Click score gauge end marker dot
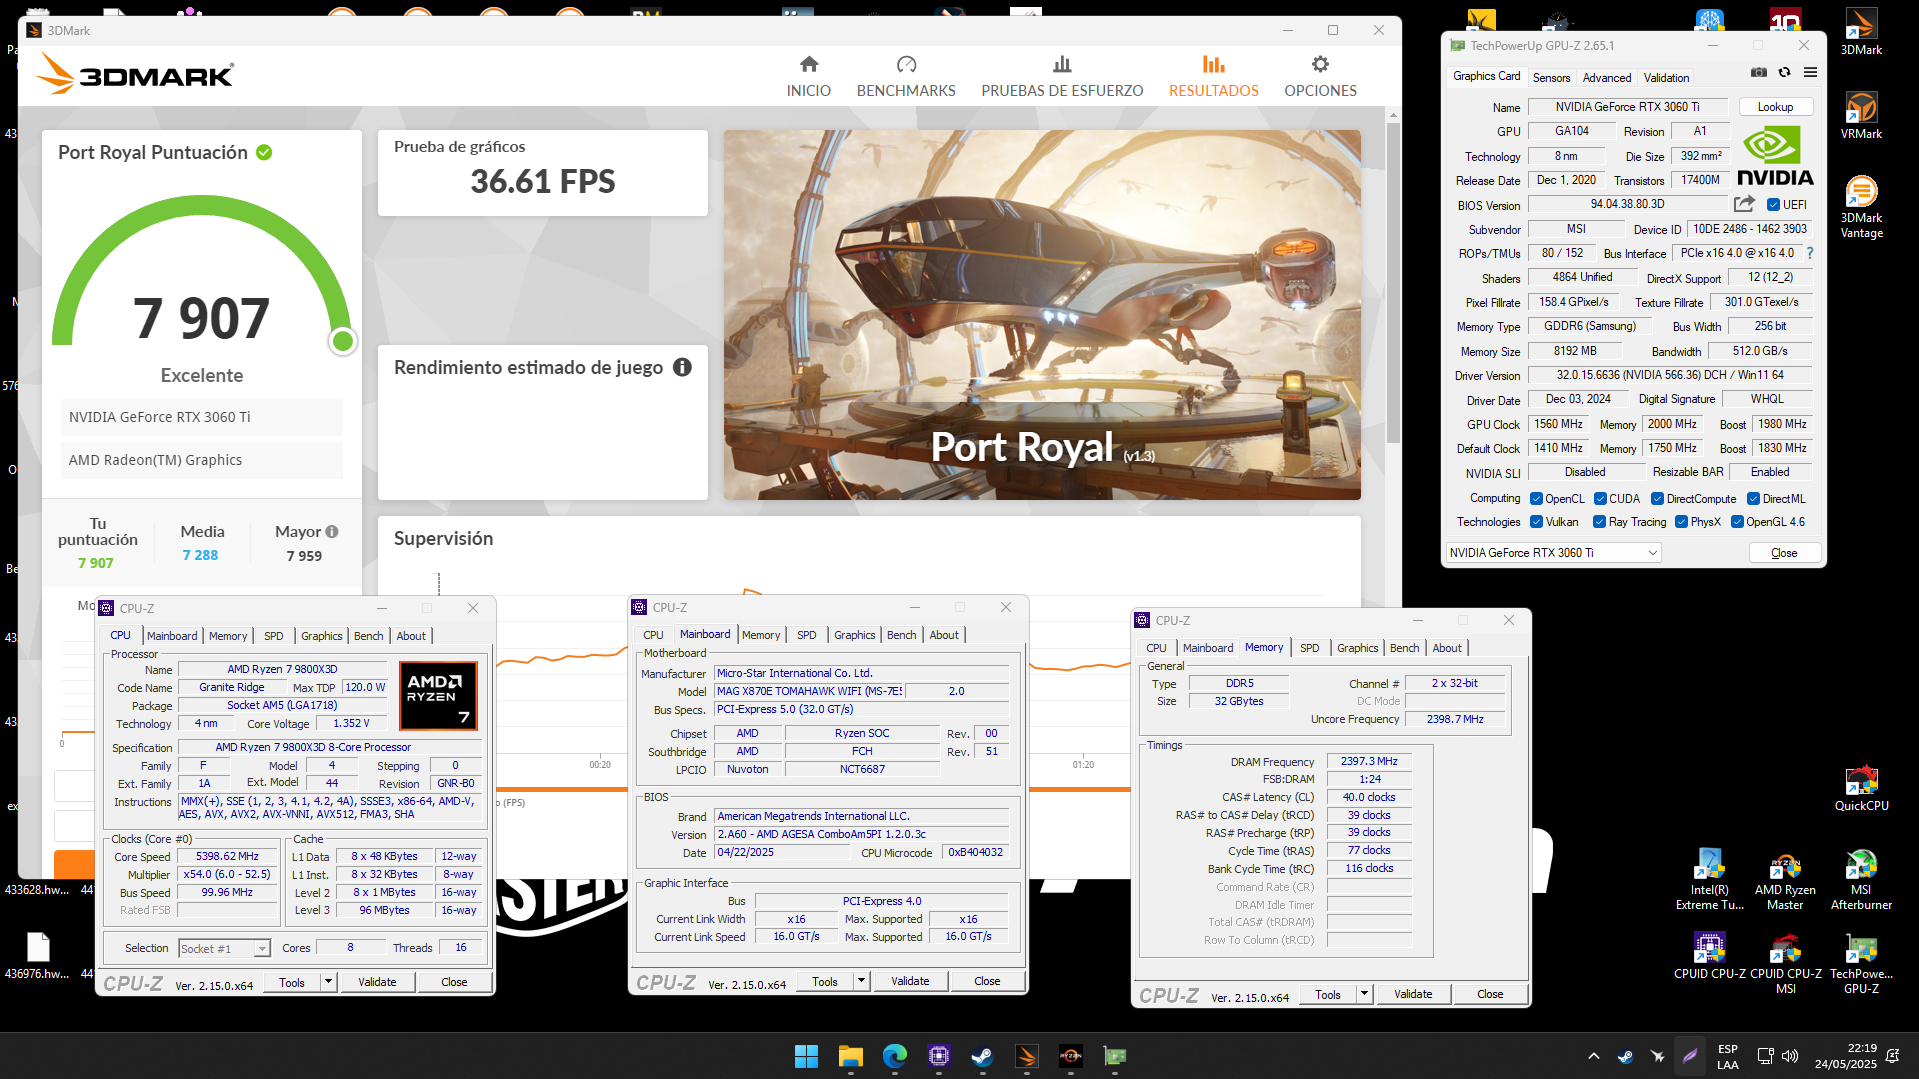 click(x=343, y=342)
